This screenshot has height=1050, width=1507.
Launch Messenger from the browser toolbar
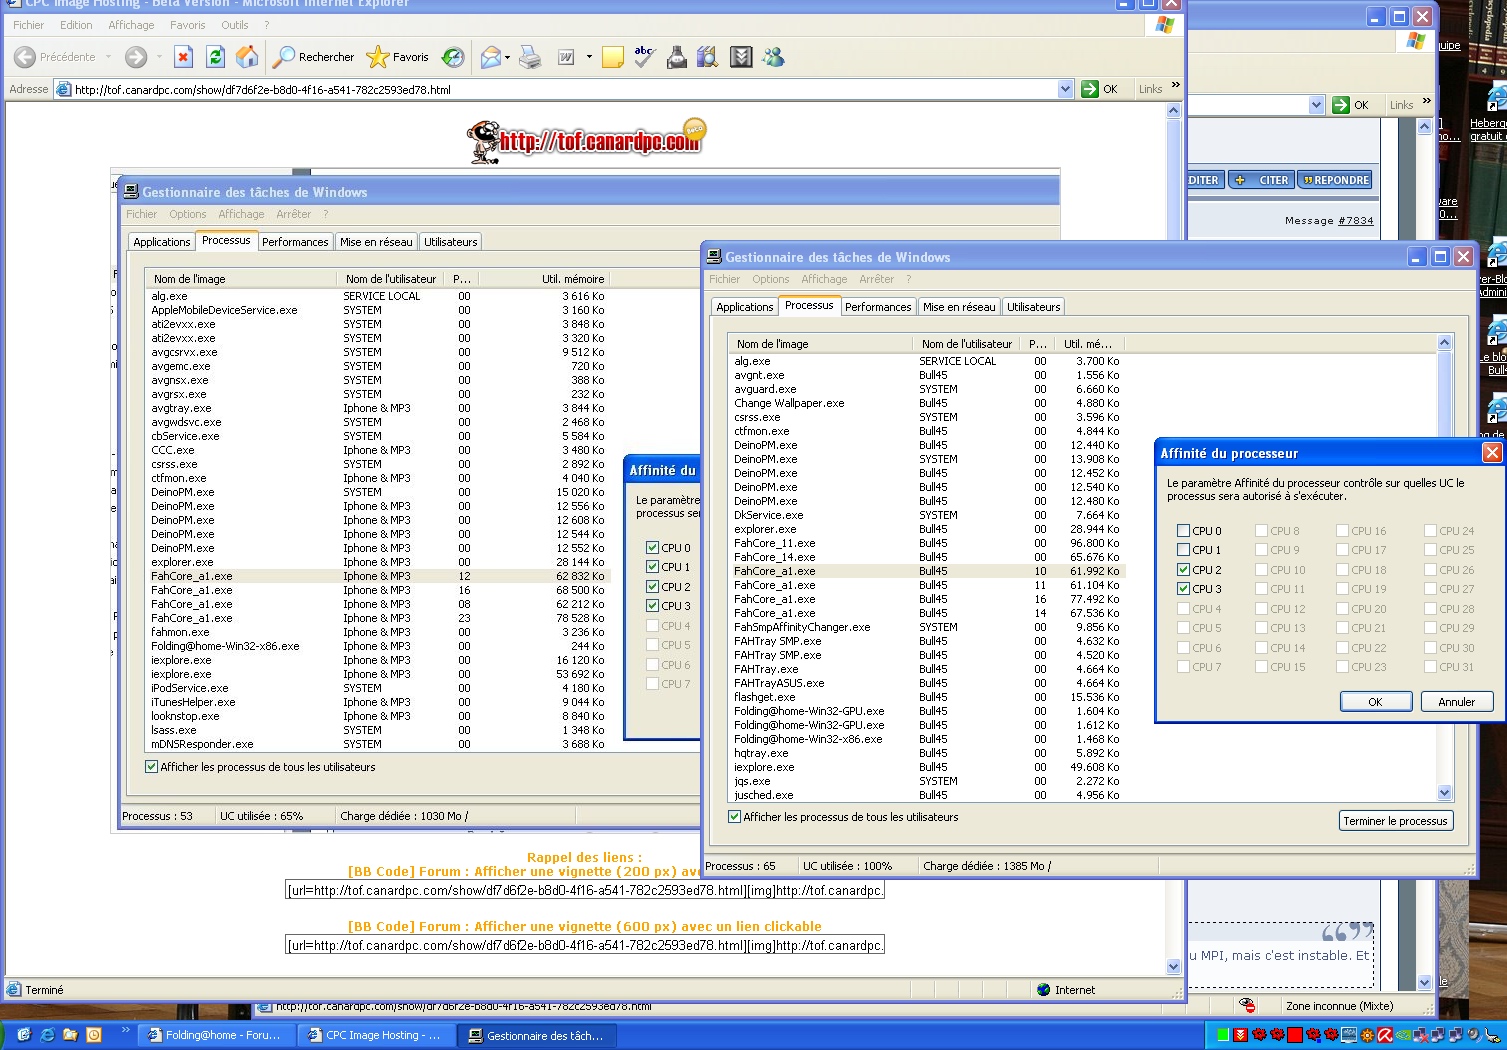(774, 57)
